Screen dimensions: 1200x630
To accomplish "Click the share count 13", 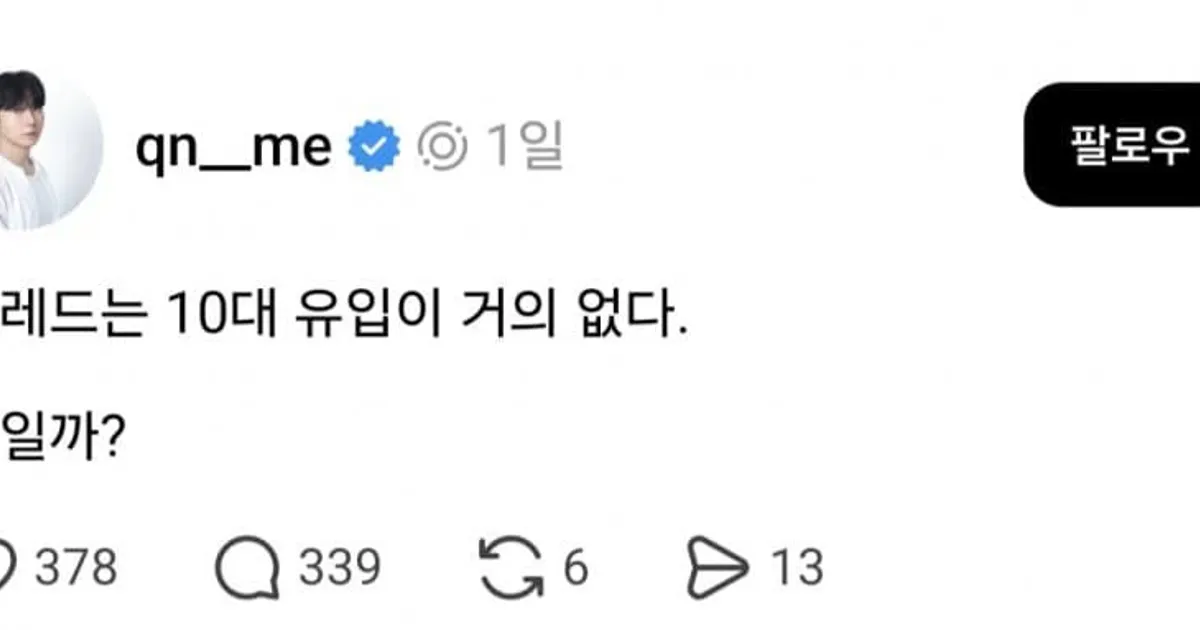I will [x=797, y=568].
